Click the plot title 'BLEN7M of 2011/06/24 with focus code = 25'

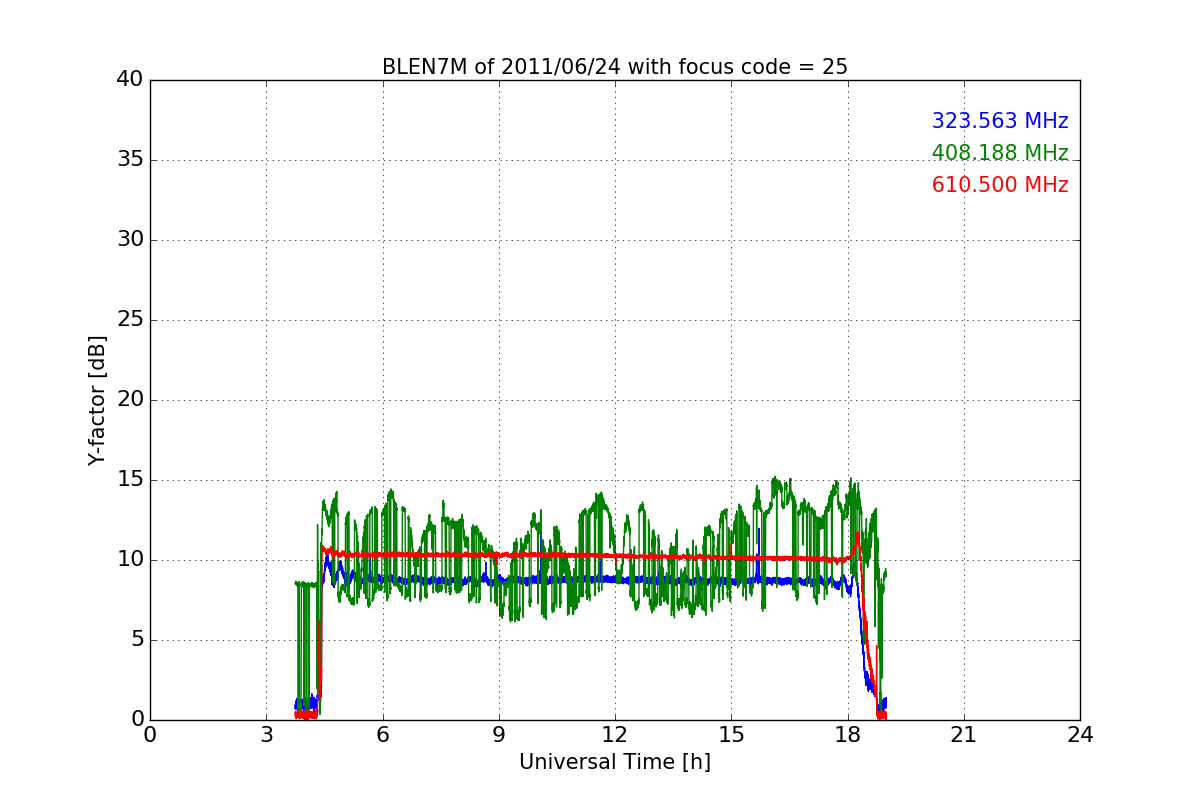tap(614, 67)
